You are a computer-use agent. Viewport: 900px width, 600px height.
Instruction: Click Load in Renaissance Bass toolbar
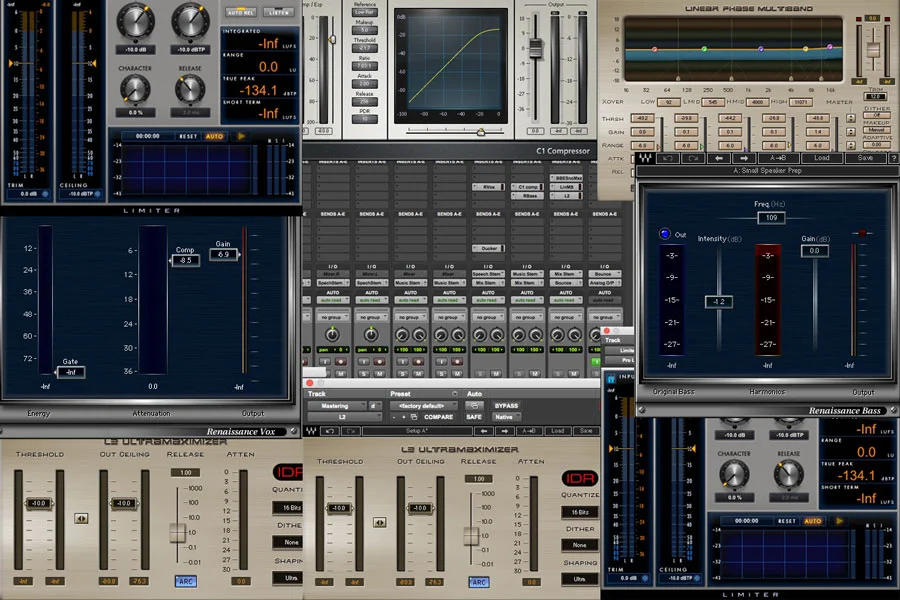click(821, 158)
